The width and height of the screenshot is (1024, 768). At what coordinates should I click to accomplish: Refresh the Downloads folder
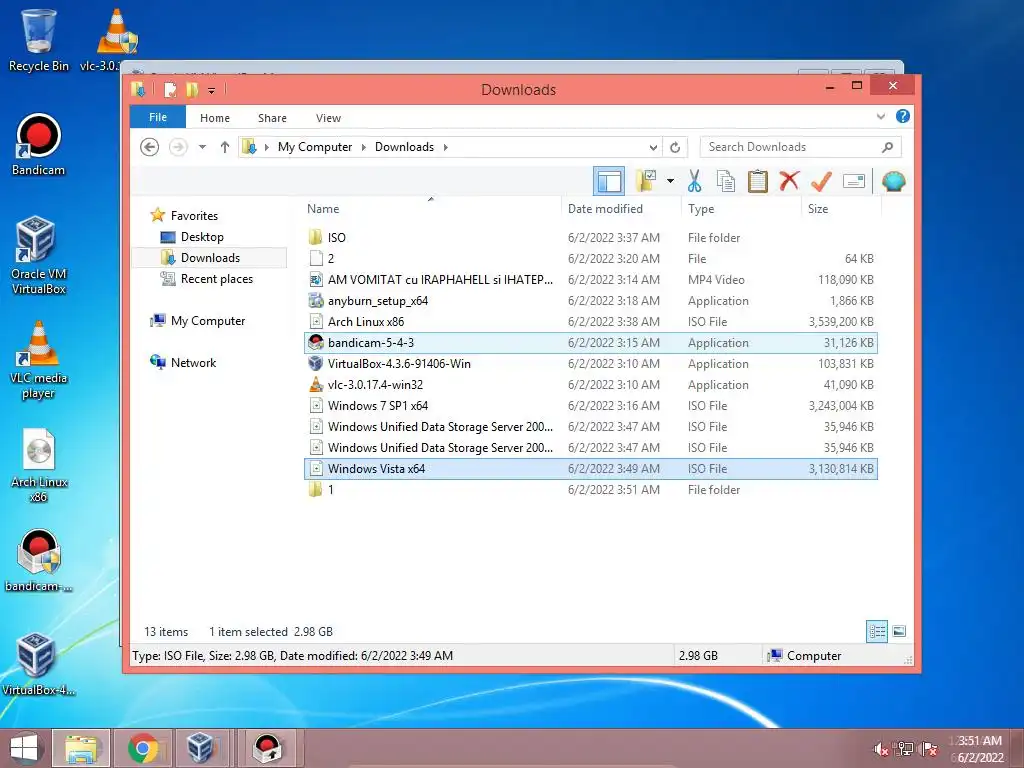click(675, 147)
